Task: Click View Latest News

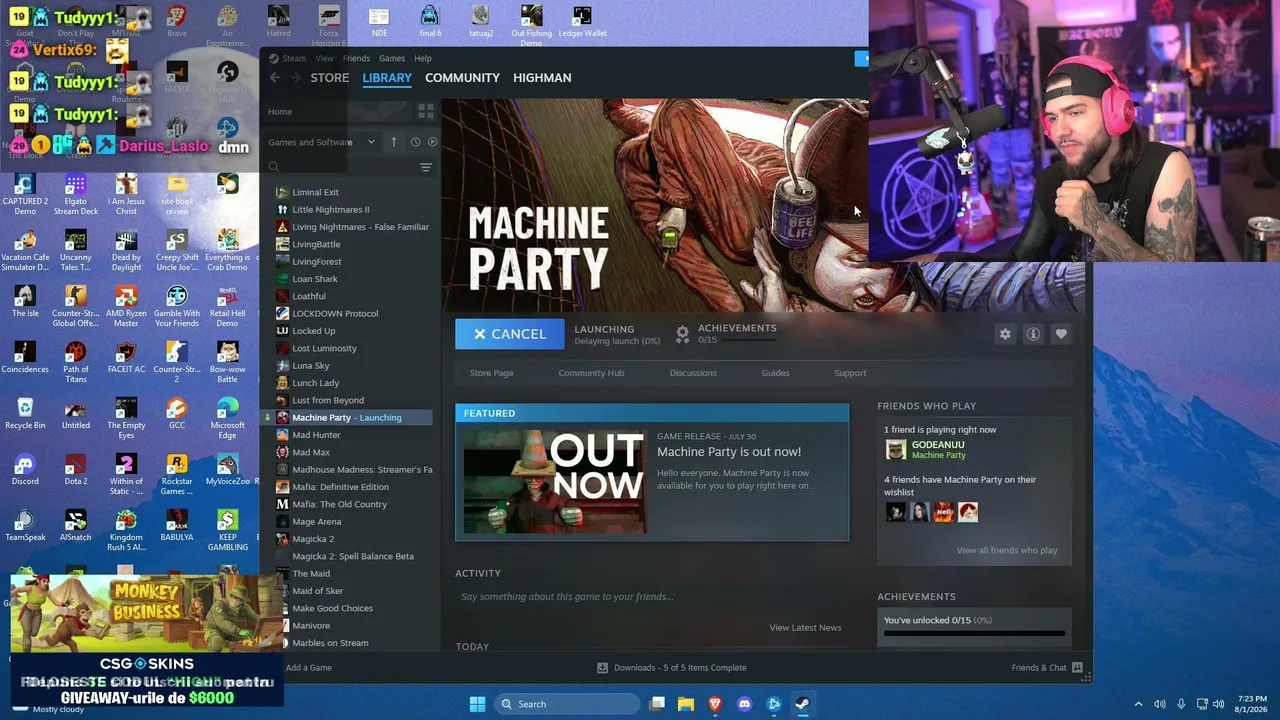Action: click(x=805, y=628)
